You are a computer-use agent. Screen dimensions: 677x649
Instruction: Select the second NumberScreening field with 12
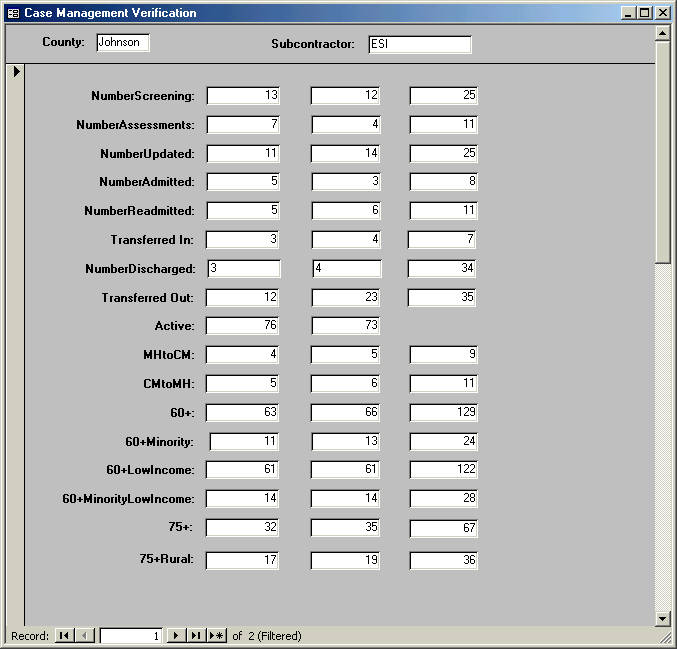point(345,95)
